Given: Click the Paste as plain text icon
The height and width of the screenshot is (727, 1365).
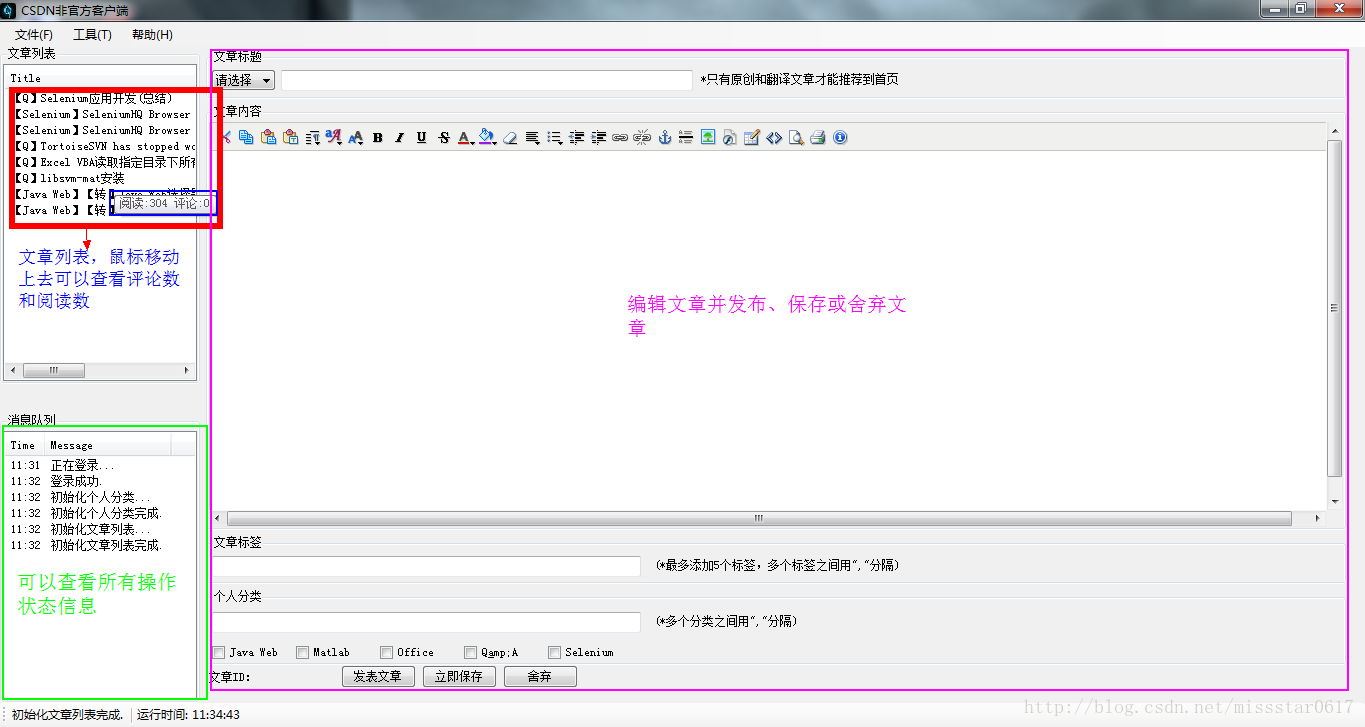Looking at the screenshot, I should [290, 137].
